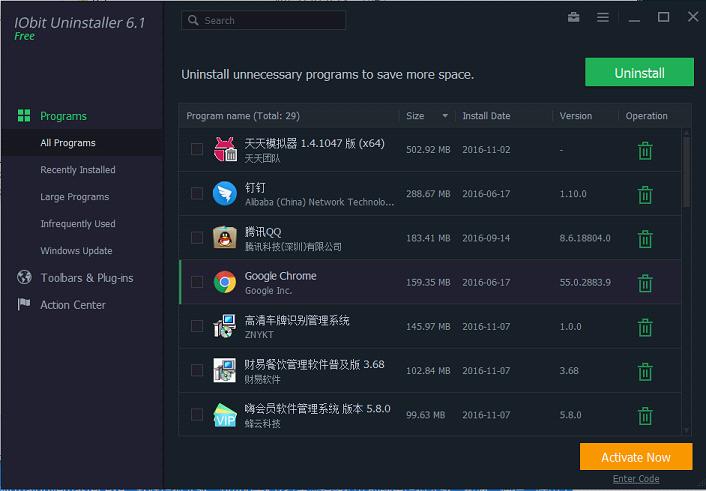Click the Google Chrome app icon
Image resolution: width=706 pixels, height=491 pixels.
(x=225, y=282)
